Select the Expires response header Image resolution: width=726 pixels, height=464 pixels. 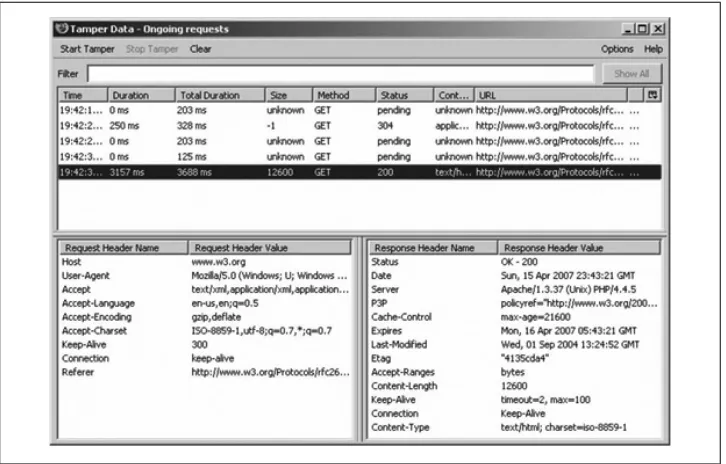pyautogui.click(x=514, y=331)
